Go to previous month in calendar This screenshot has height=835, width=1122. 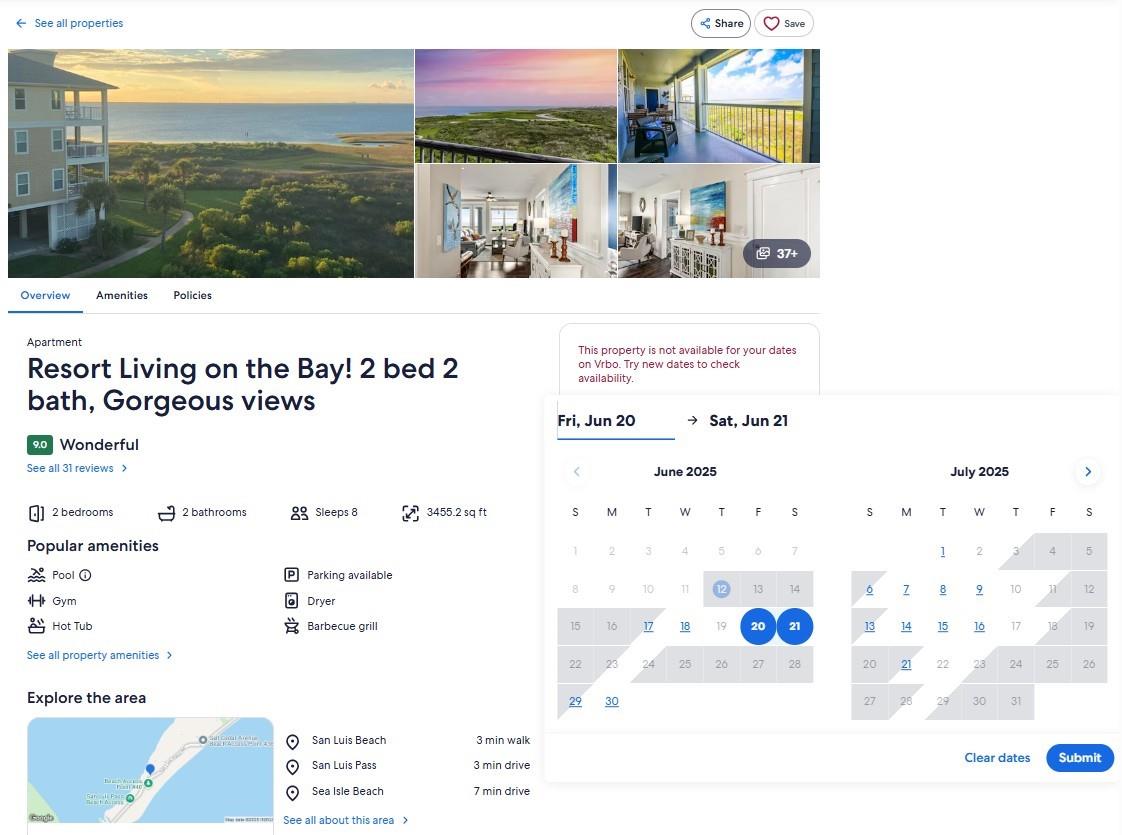click(576, 472)
